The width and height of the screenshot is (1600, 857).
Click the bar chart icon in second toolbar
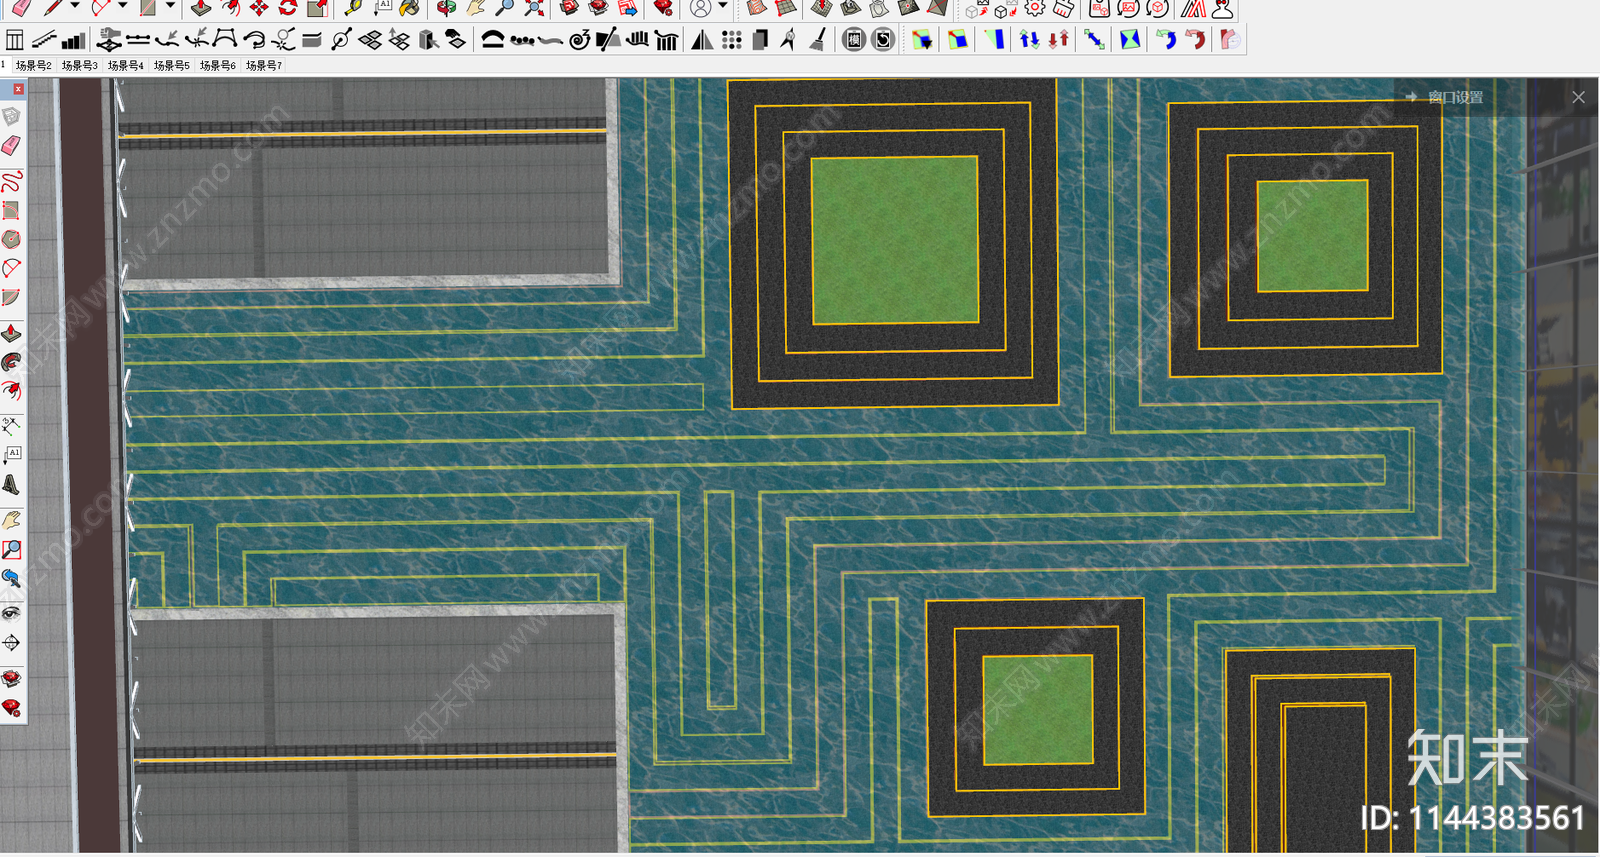coord(73,40)
